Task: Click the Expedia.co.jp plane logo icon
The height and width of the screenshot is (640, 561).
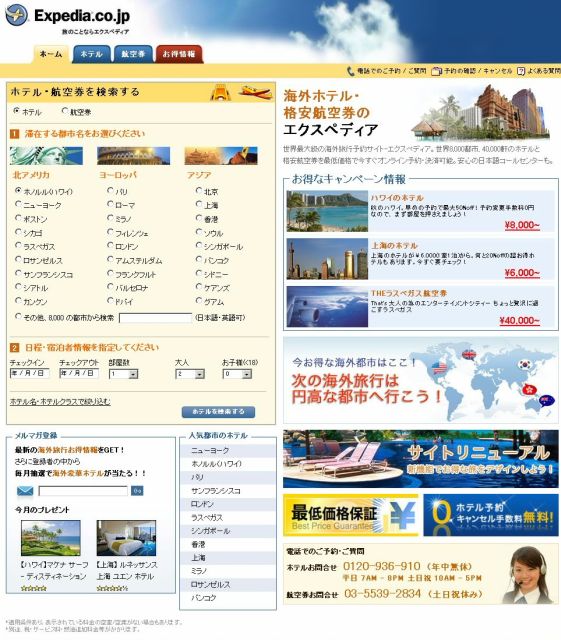Action: (x=17, y=15)
